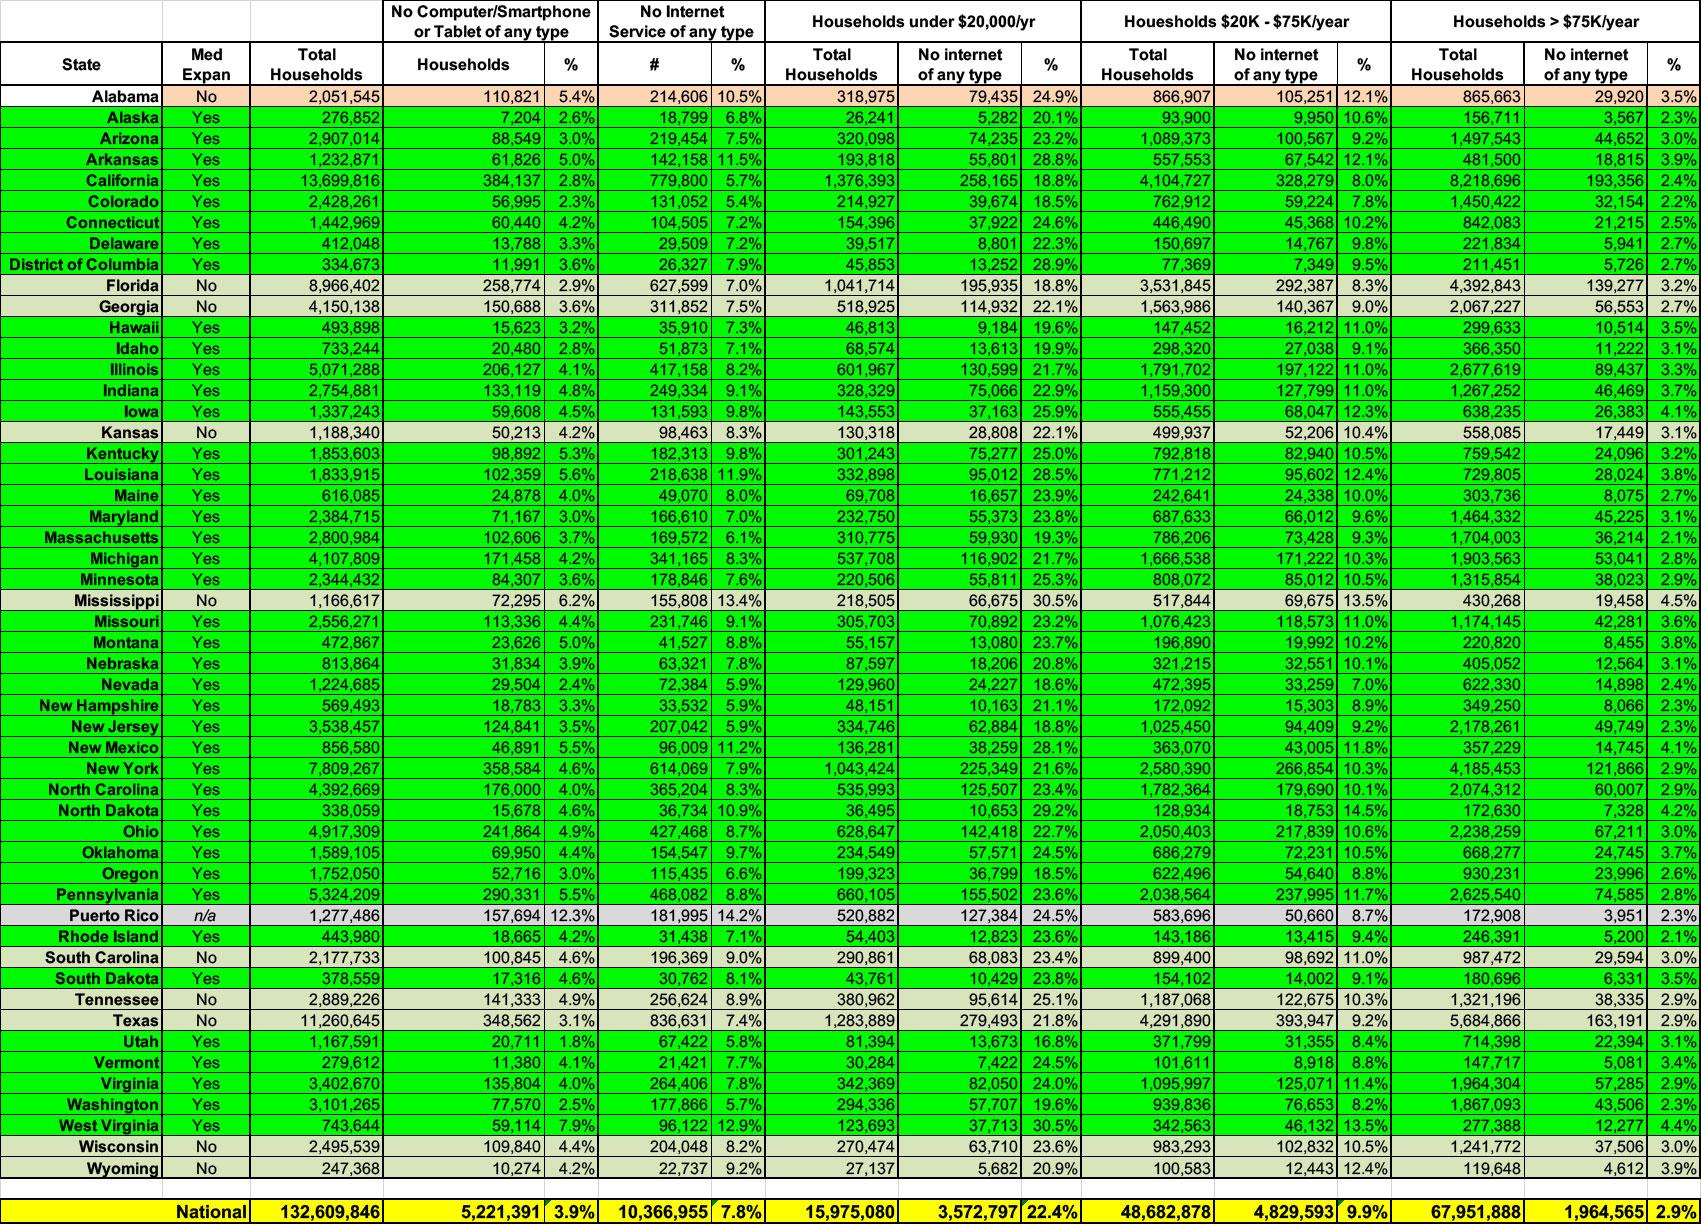
Task: Select the Households > $75K/year group header
Action: (1545, 21)
